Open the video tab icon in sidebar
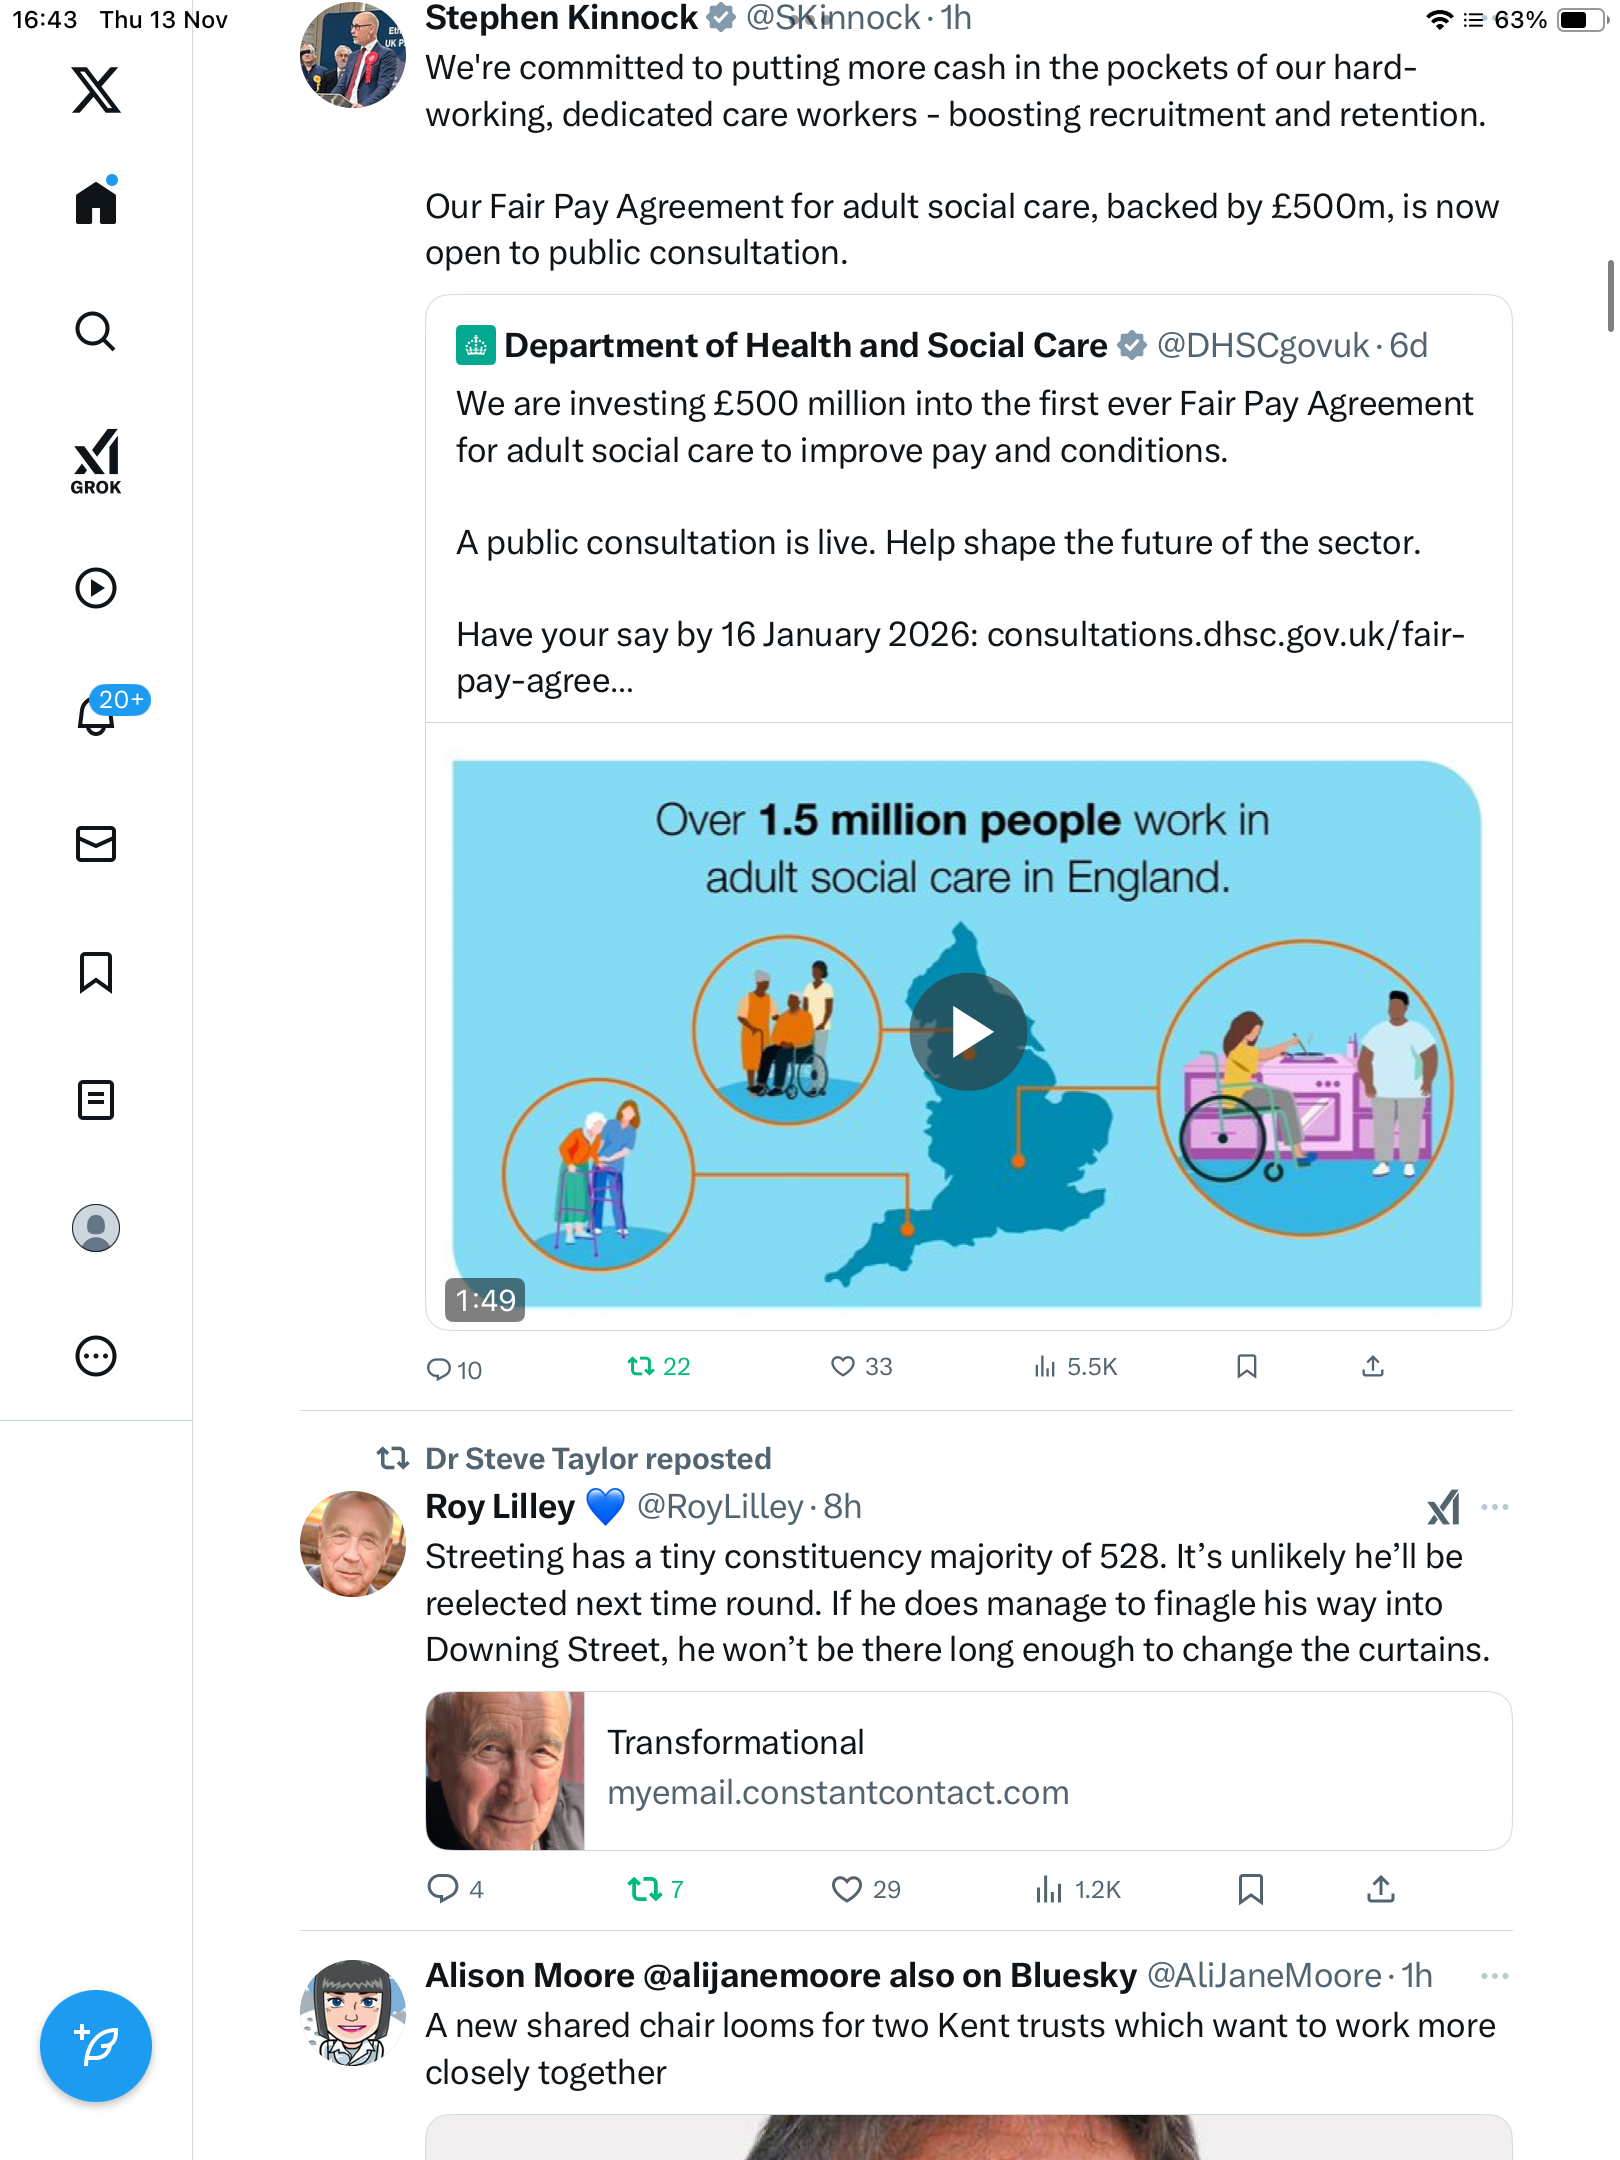 point(96,588)
